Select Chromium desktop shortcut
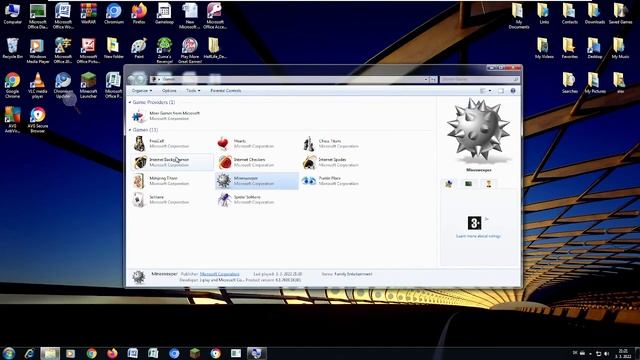The width and height of the screenshot is (640, 360). (x=113, y=14)
